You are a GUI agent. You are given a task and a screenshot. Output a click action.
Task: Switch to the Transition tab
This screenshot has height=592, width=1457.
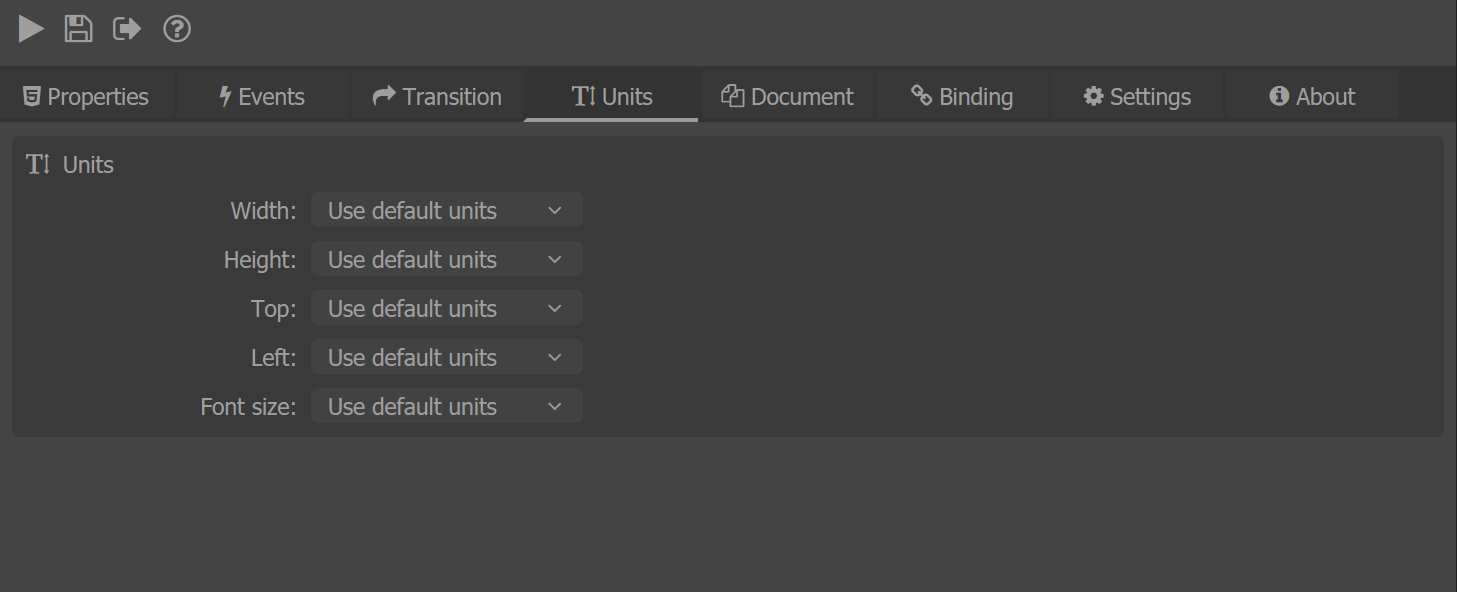pos(437,96)
